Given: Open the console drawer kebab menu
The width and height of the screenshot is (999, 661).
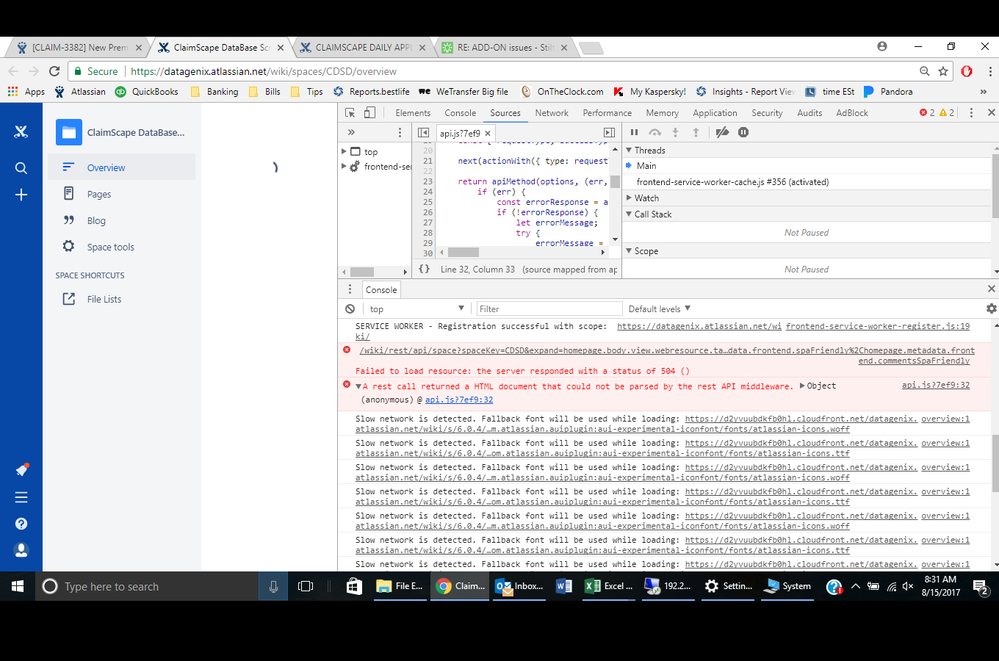Looking at the screenshot, I should (350, 289).
